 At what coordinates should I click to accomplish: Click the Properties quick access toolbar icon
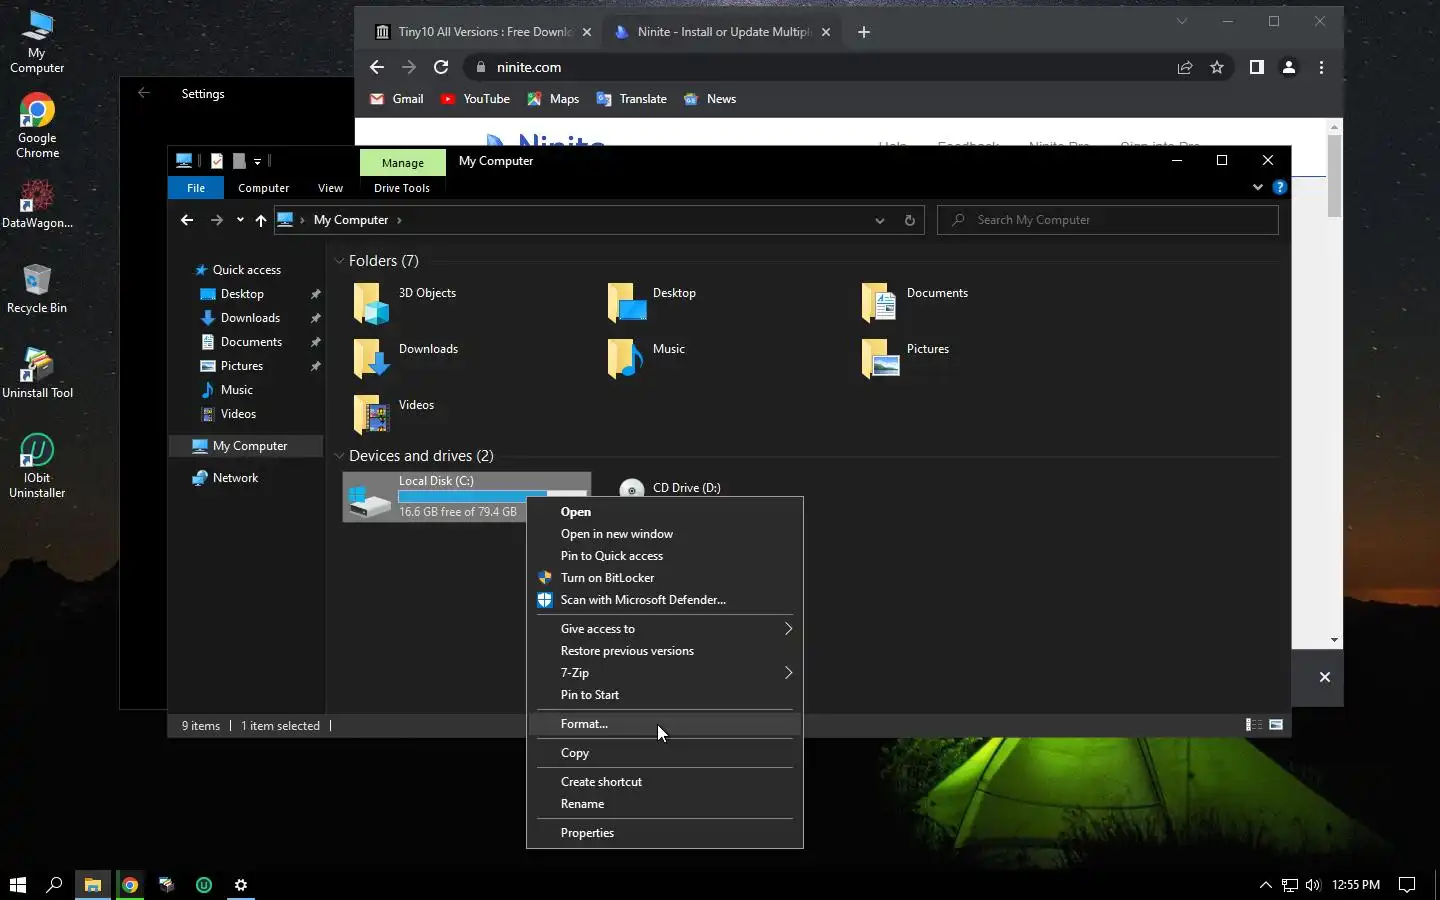click(217, 160)
